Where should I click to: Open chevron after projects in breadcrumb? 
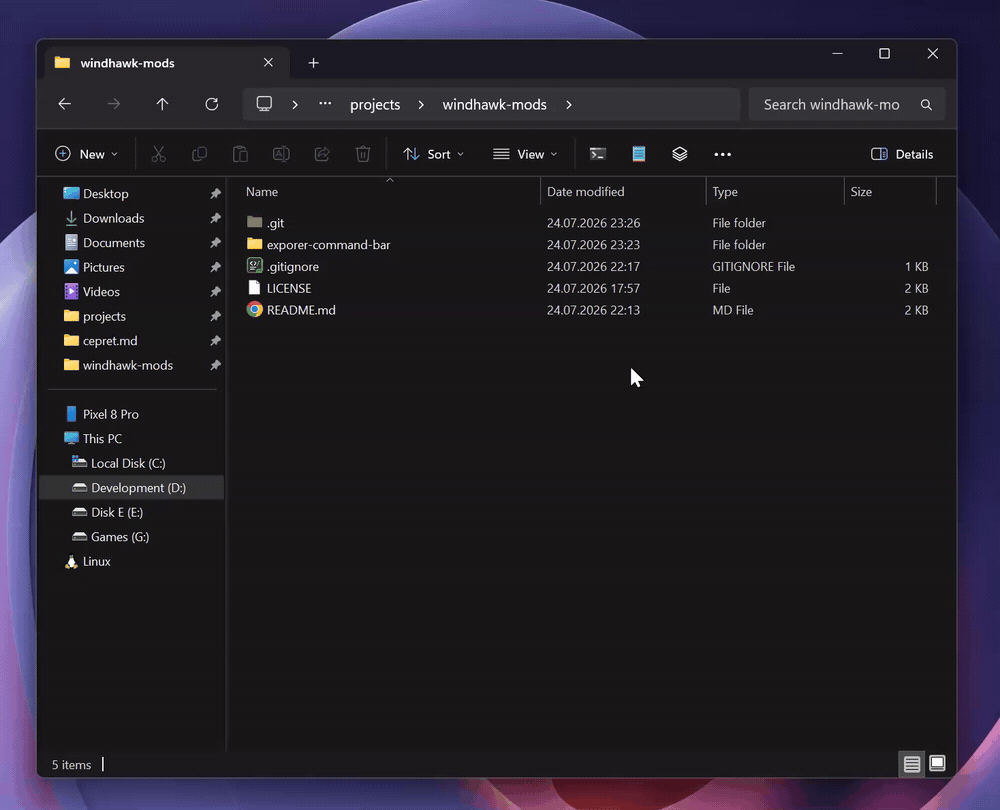pyautogui.click(x=421, y=105)
